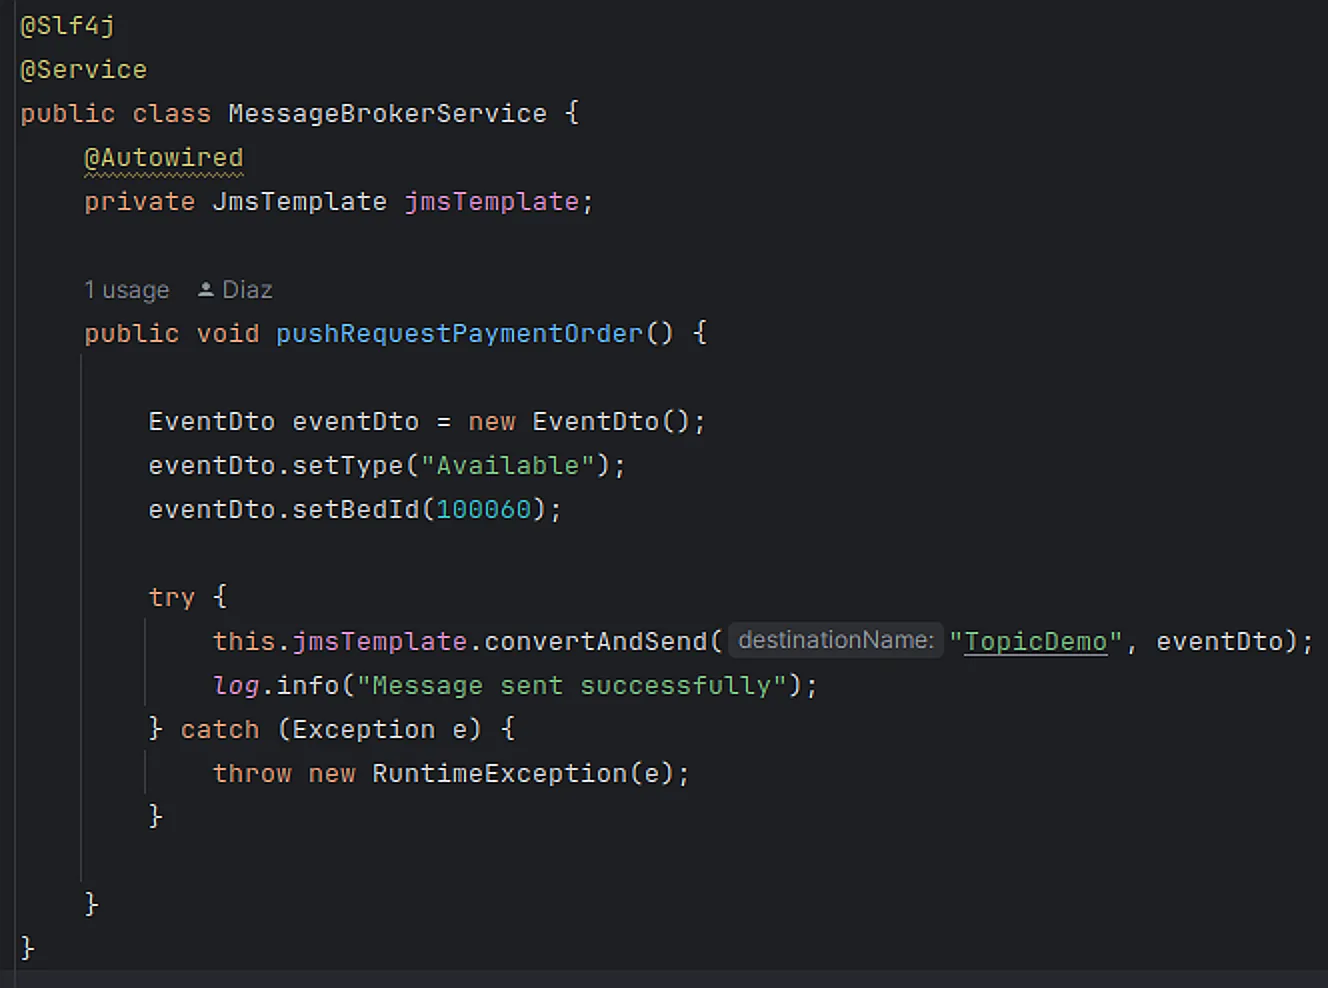
Task: Click the log.info call
Action: coord(275,686)
